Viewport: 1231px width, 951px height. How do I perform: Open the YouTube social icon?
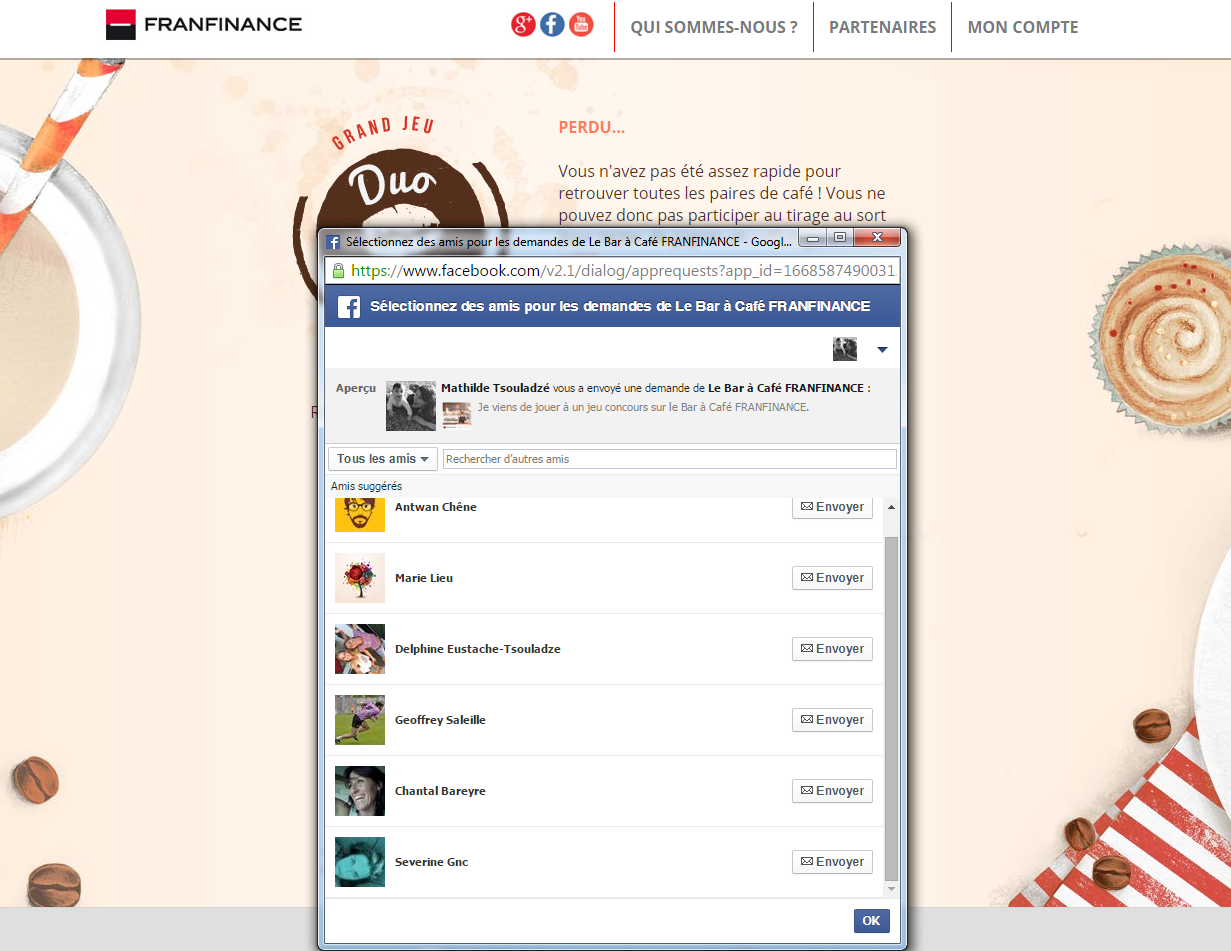pos(581,25)
